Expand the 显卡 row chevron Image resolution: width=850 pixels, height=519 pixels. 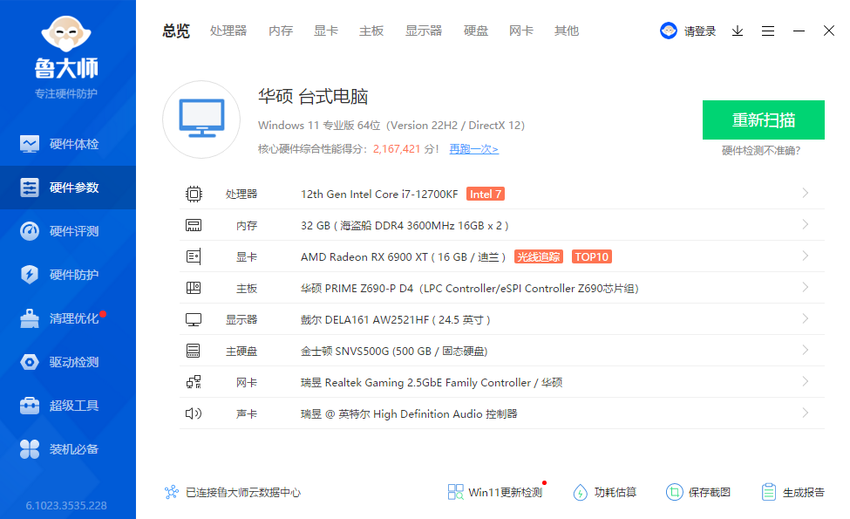coord(805,256)
